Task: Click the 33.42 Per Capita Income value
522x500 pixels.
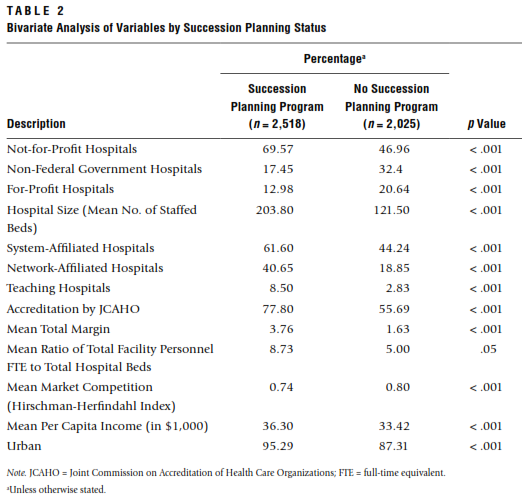Action: (x=394, y=426)
